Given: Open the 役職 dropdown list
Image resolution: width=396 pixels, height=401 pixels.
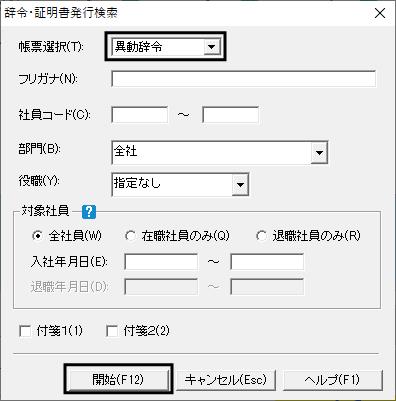Looking at the screenshot, I should click(240, 184).
